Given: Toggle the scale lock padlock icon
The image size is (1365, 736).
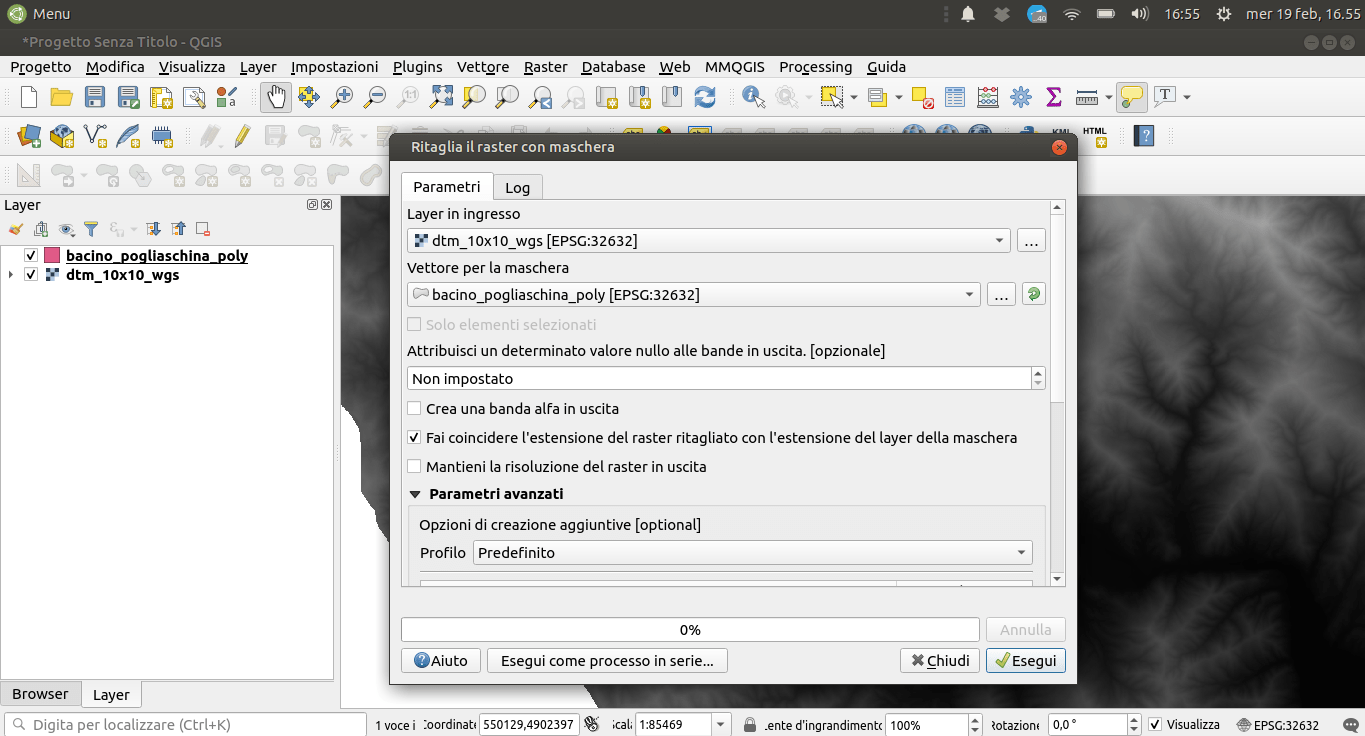Looking at the screenshot, I should (x=750, y=725).
